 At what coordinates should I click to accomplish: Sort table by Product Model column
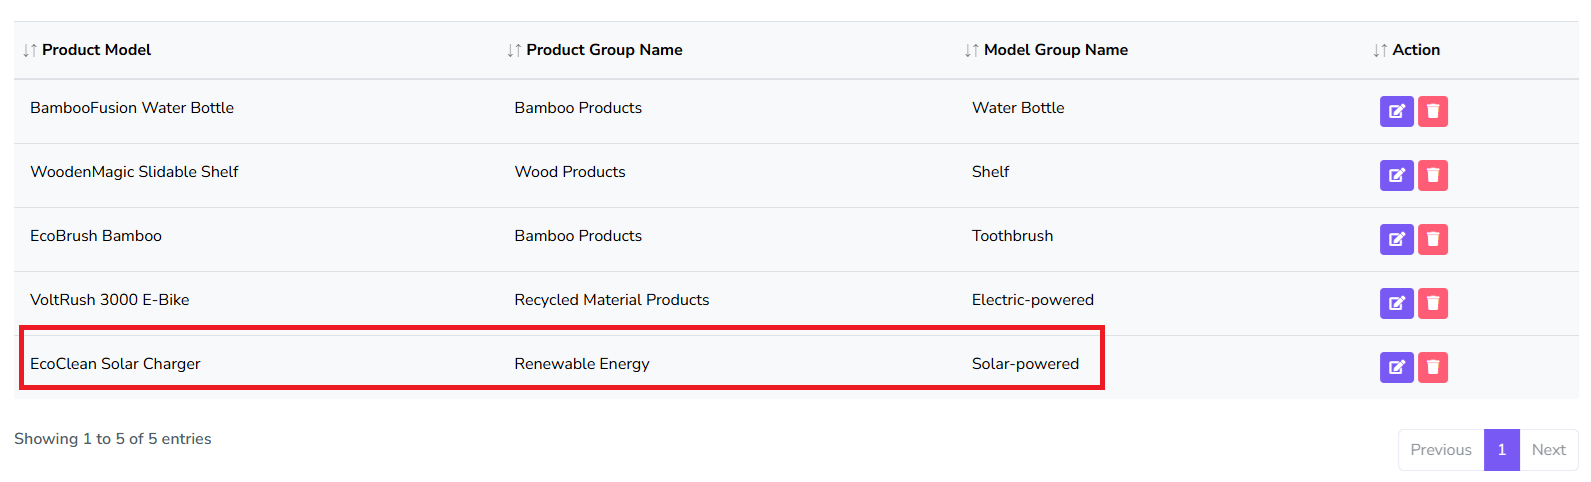96,50
